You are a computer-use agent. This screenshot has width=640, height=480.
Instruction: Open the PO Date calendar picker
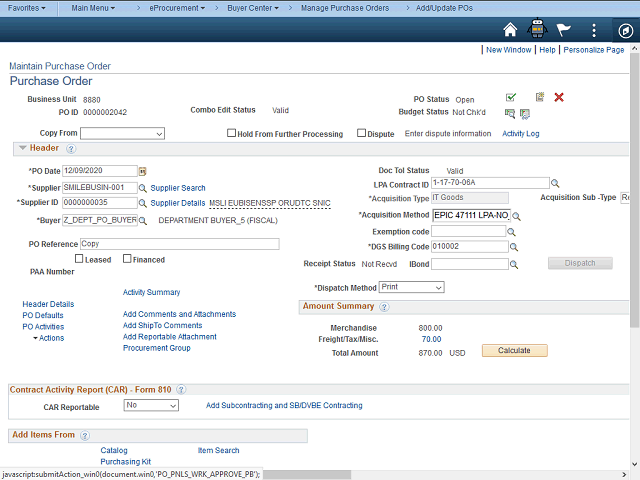[142, 171]
